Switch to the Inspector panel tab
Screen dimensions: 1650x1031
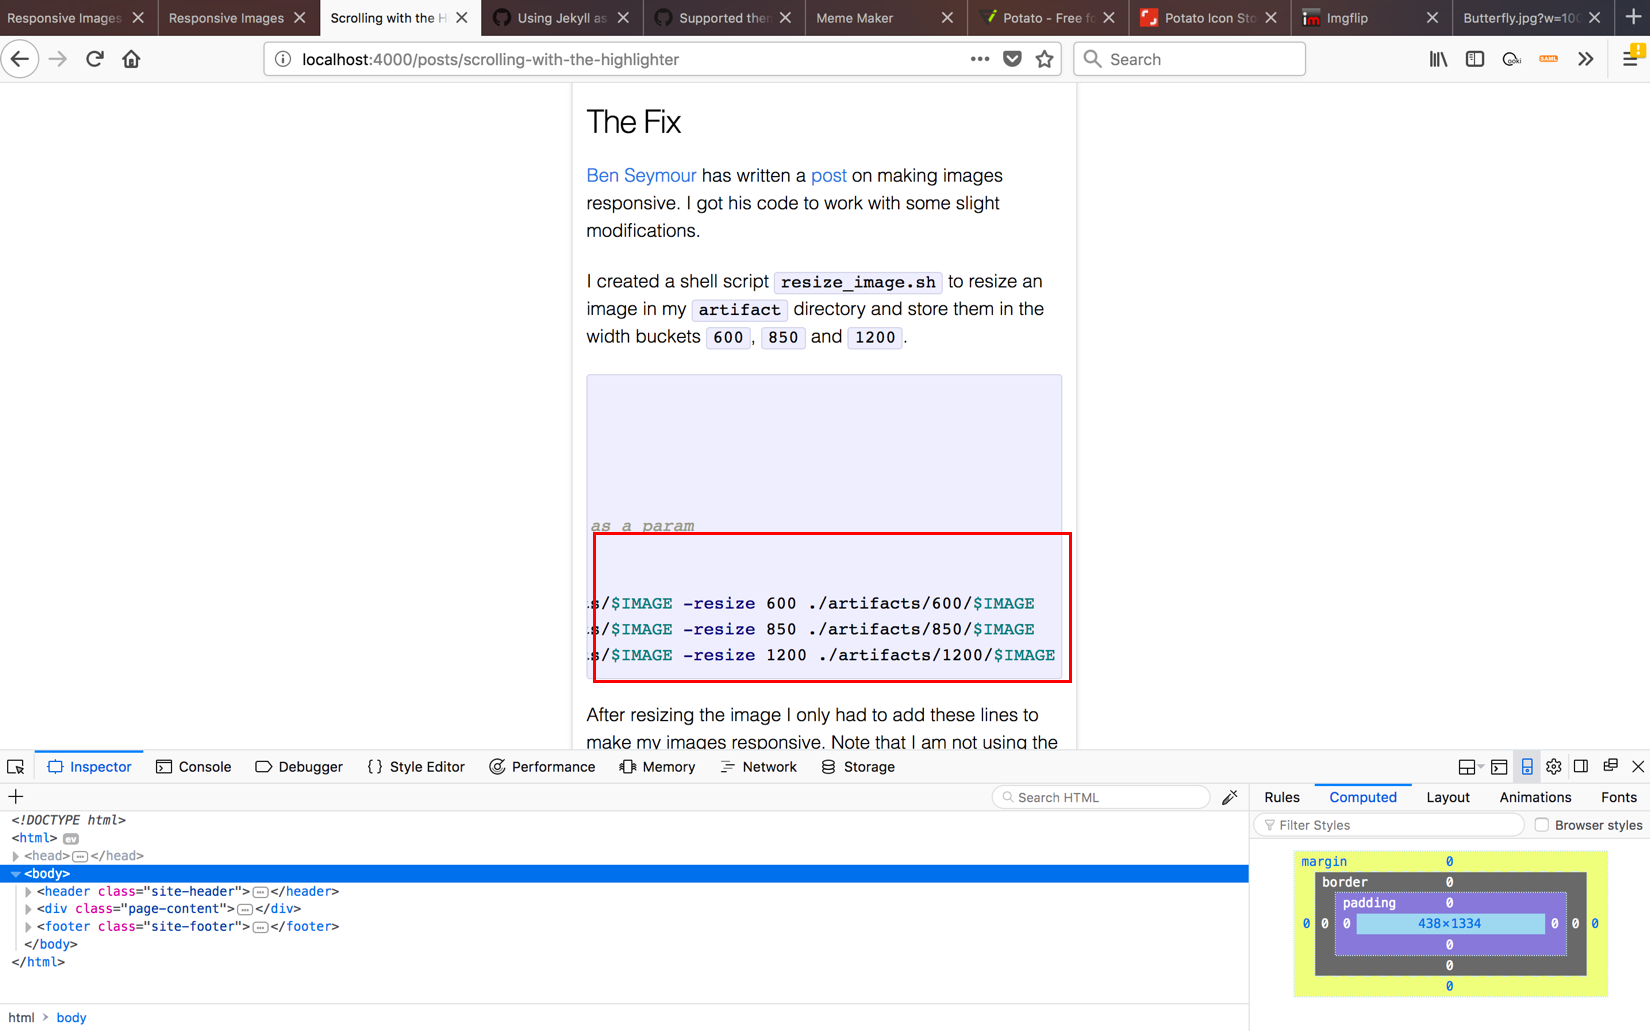click(x=89, y=767)
